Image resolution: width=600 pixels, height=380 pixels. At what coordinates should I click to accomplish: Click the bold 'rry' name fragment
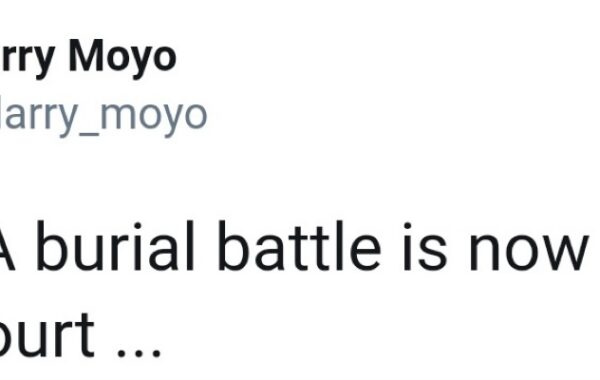[26, 60]
